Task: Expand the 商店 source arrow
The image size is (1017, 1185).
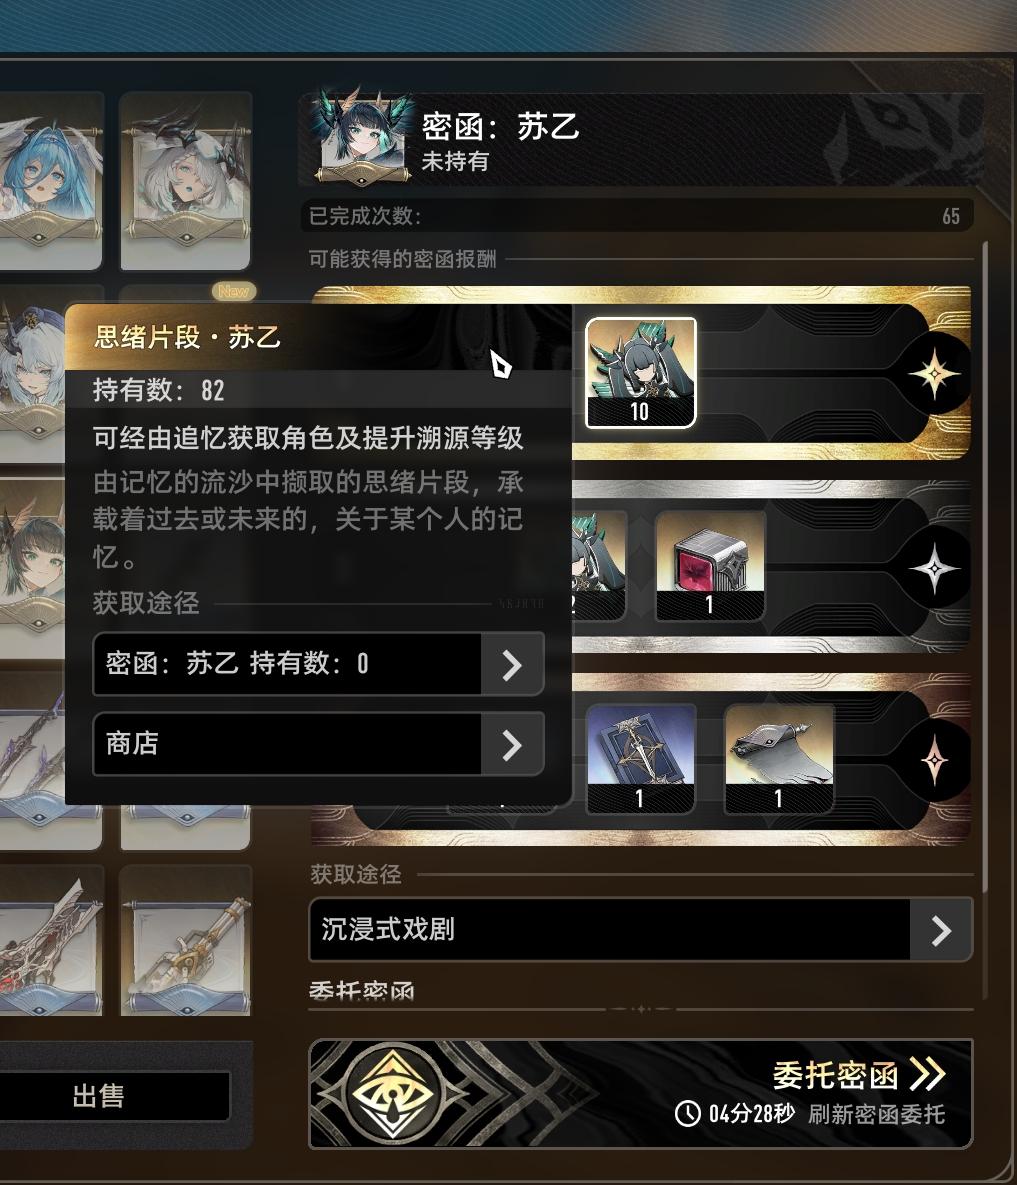Action: tap(512, 745)
